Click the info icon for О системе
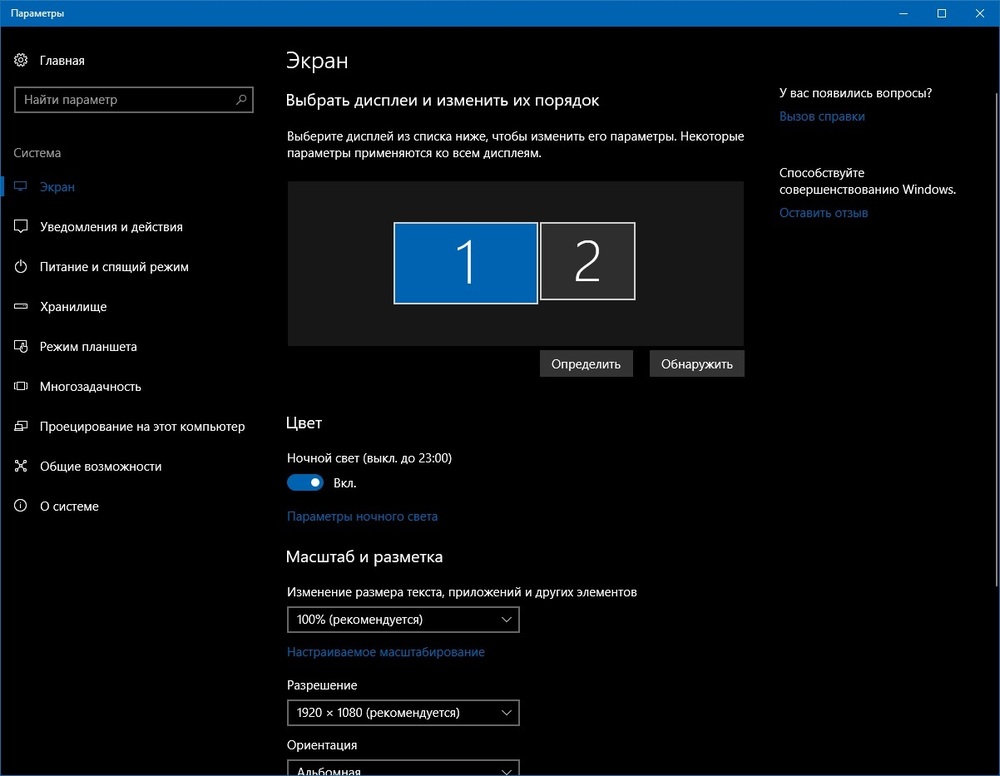The height and width of the screenshot is (776, 1000). pyautogui.click(x=21, y=506)
